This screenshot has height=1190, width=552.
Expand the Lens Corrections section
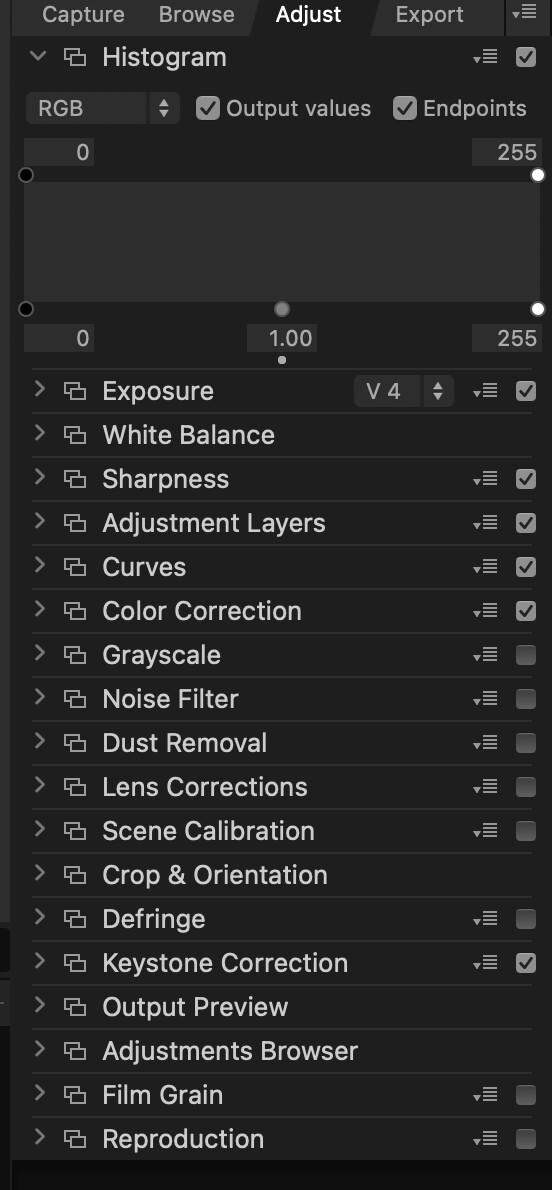click(x=40, y=786)
